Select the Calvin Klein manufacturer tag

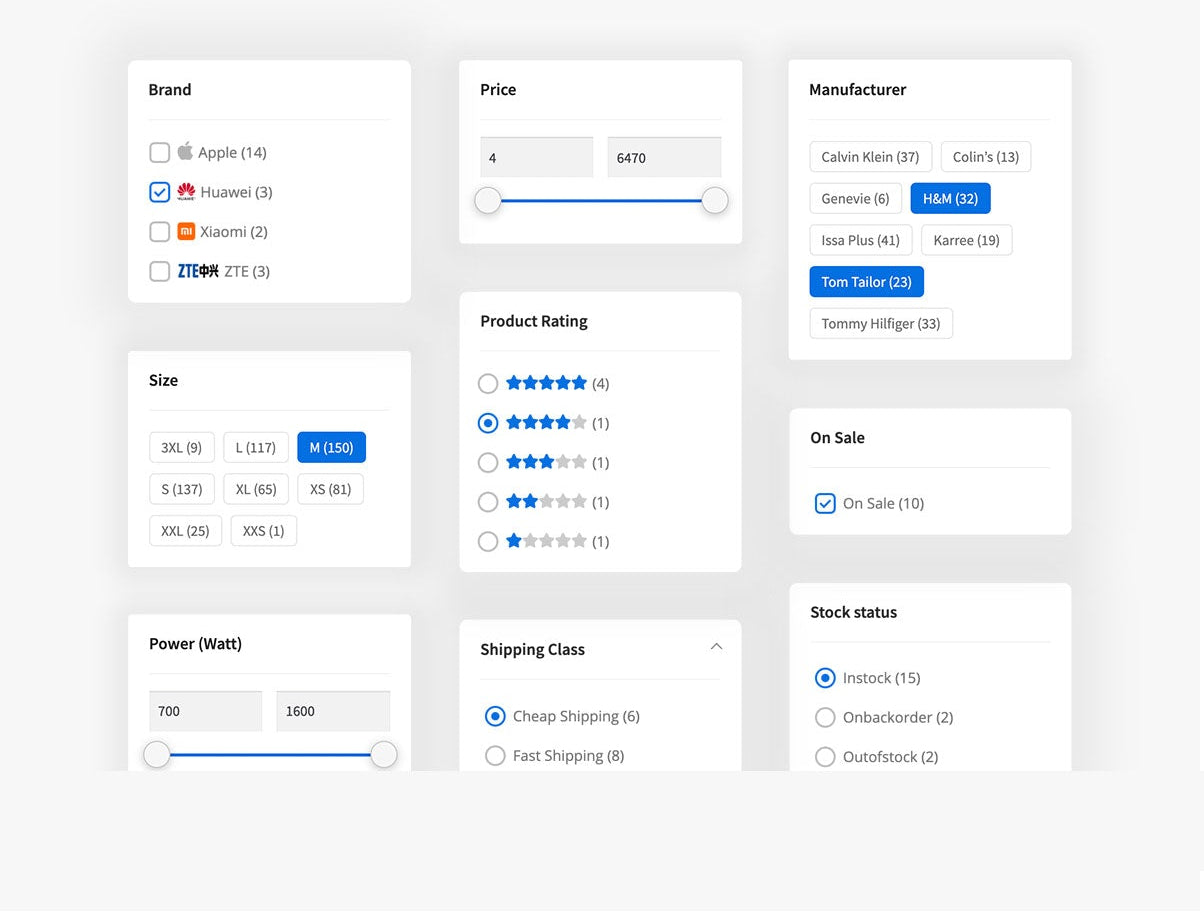click(870, 157)
